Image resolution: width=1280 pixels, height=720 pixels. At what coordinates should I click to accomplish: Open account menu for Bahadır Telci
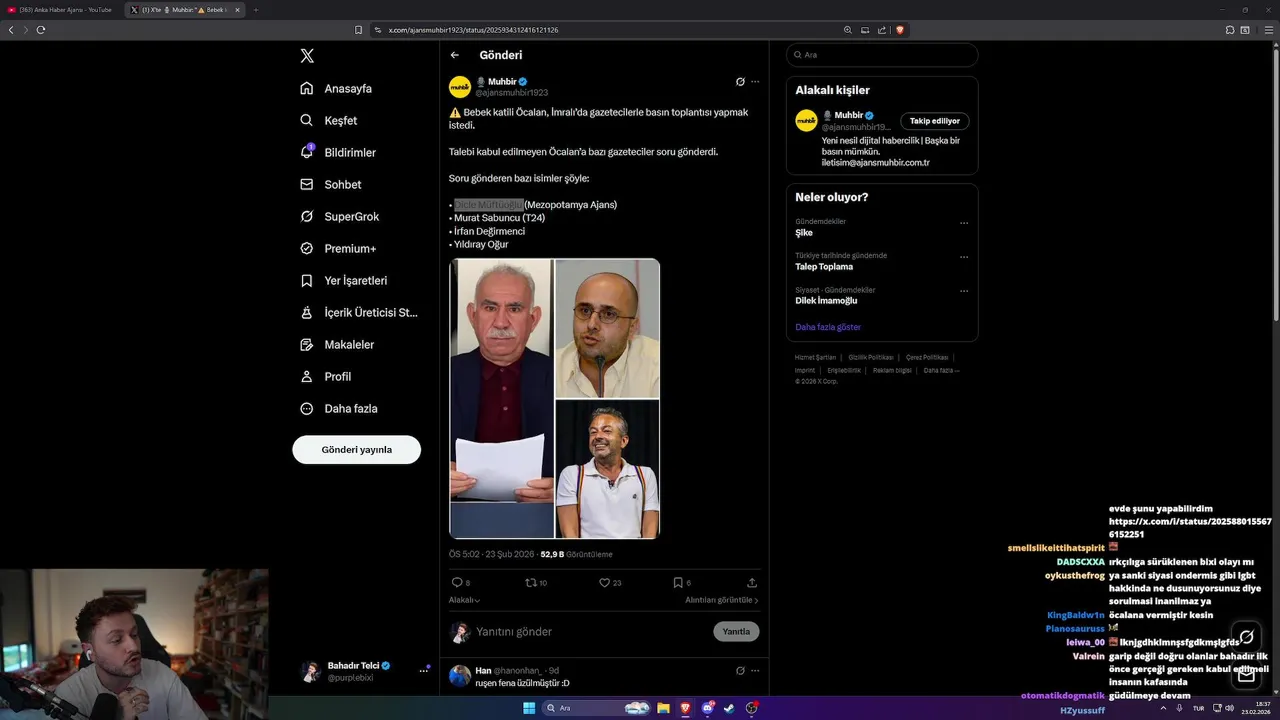(365, 671)
